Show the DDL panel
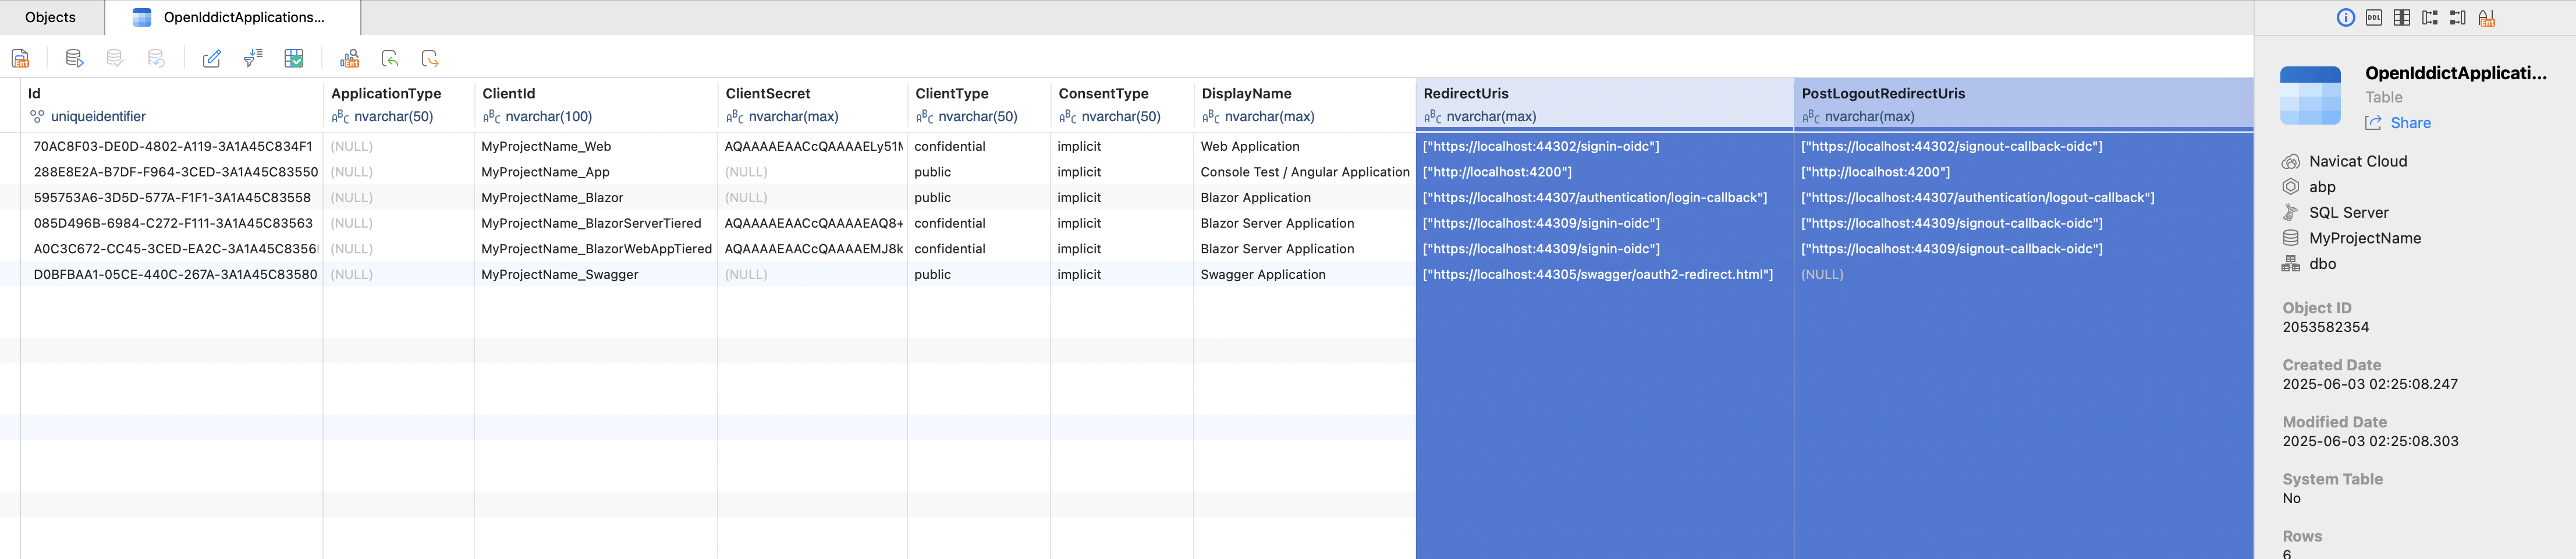Image resolution: width=2576 pixels, height=559 pixels. point(2374,18)
